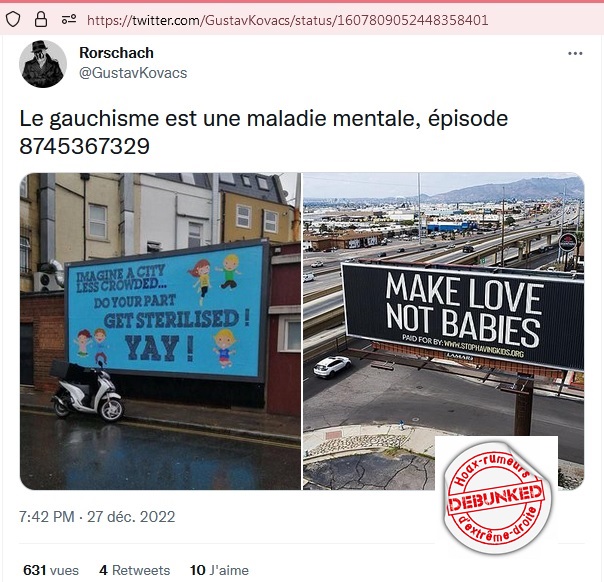
Task: Click the Debunked hoax stamp
Action: [x=497, y=497]
